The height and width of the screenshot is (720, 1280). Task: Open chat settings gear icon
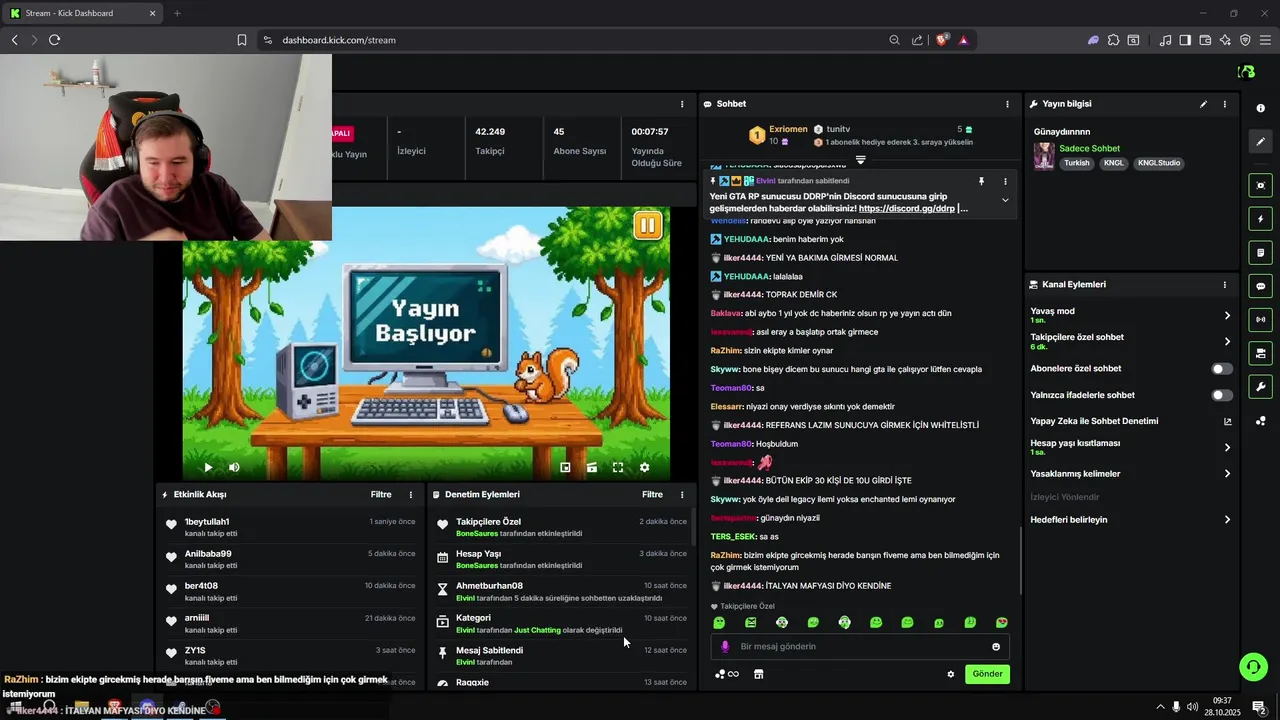pyautogui.click(x=950, y=674)
